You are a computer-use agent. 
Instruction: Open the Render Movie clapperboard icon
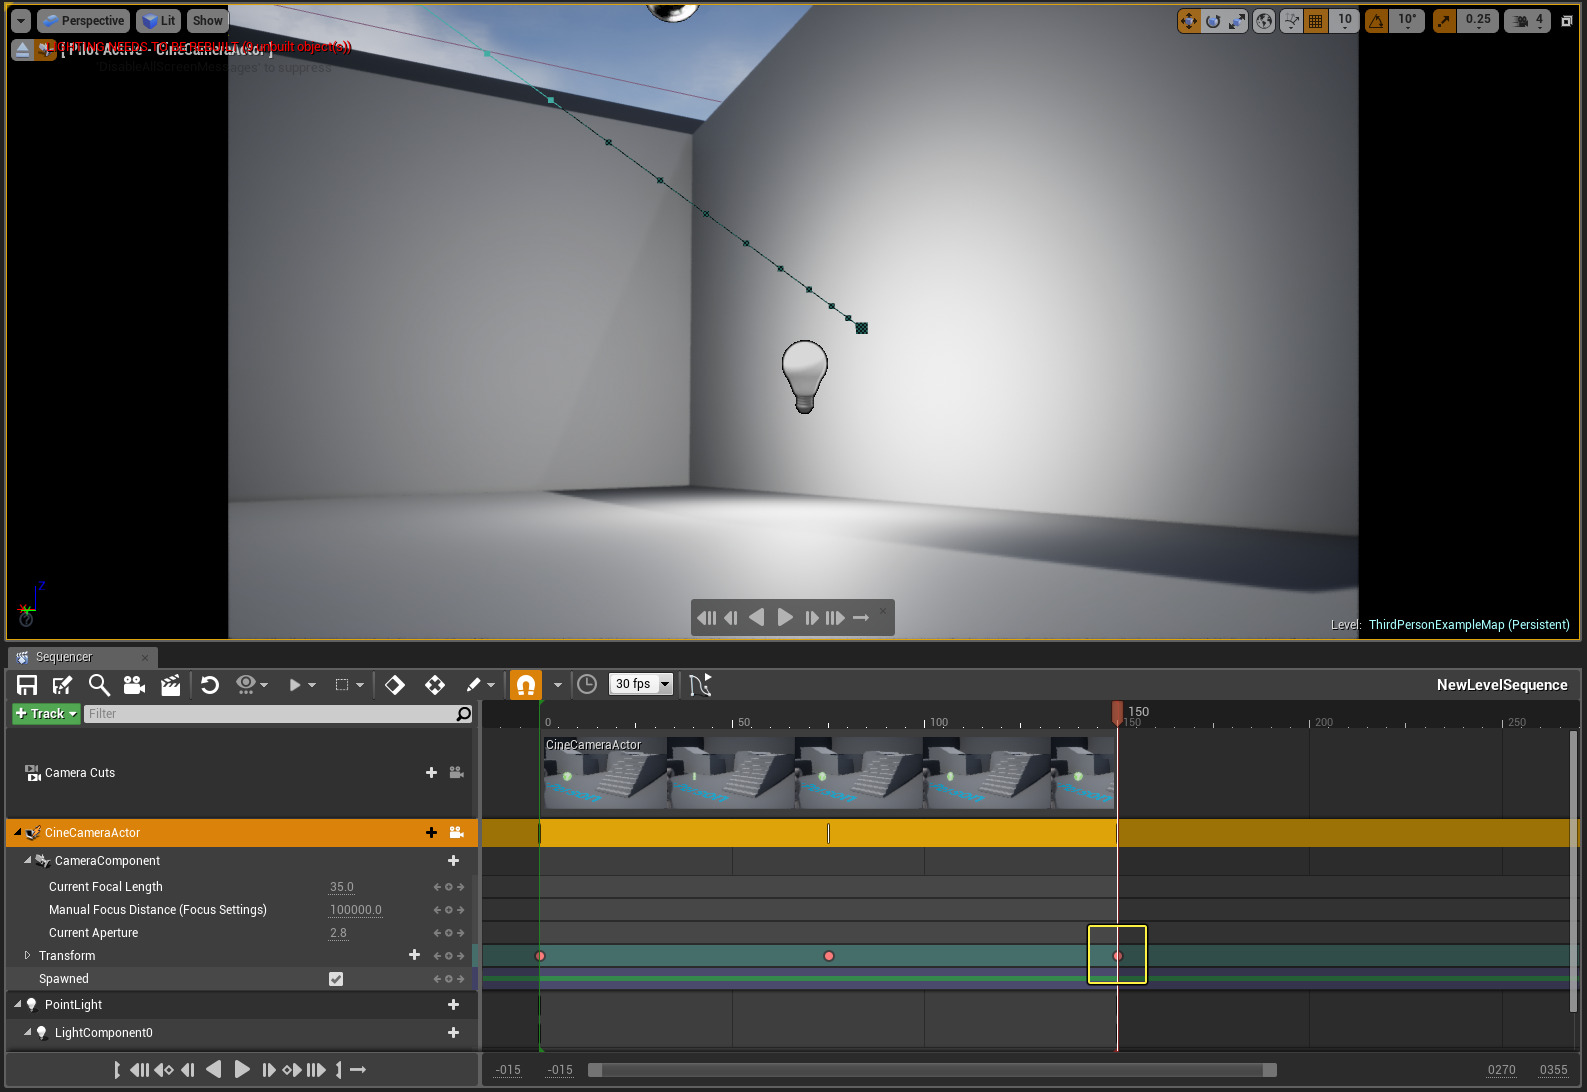click(171, 685)
